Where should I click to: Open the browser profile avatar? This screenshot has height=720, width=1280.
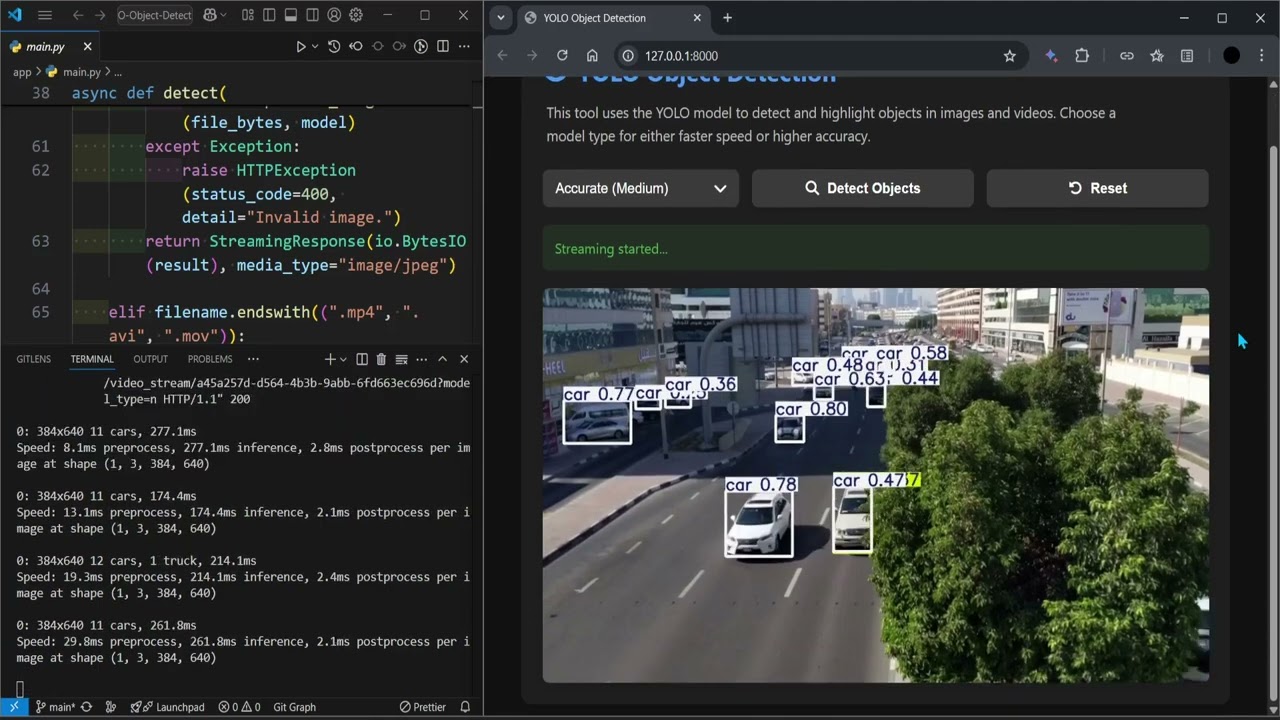(x=1232, y=56)
